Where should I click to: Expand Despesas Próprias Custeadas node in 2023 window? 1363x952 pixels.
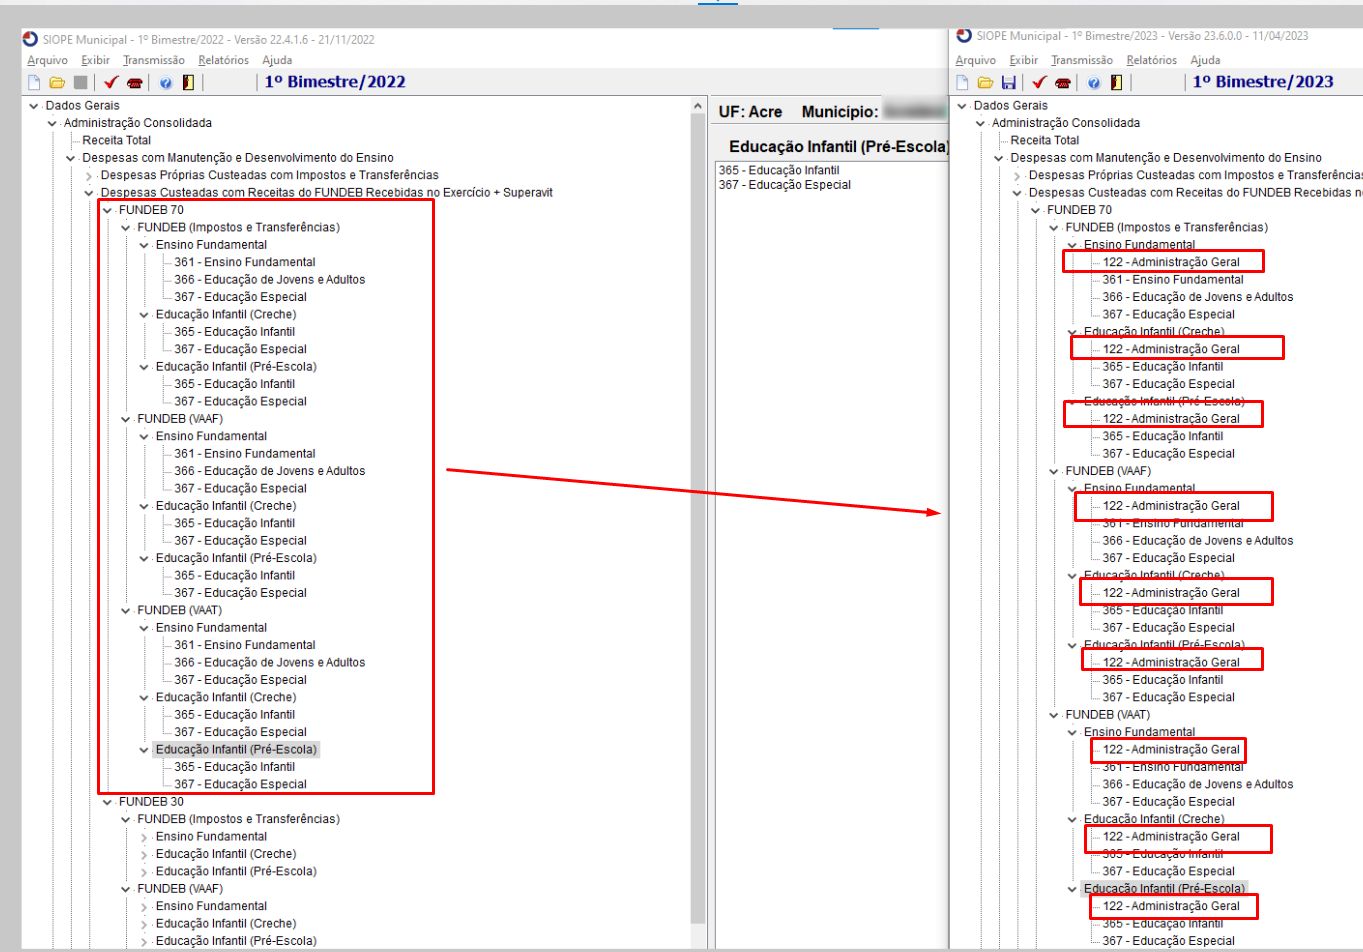point(1017,175)
